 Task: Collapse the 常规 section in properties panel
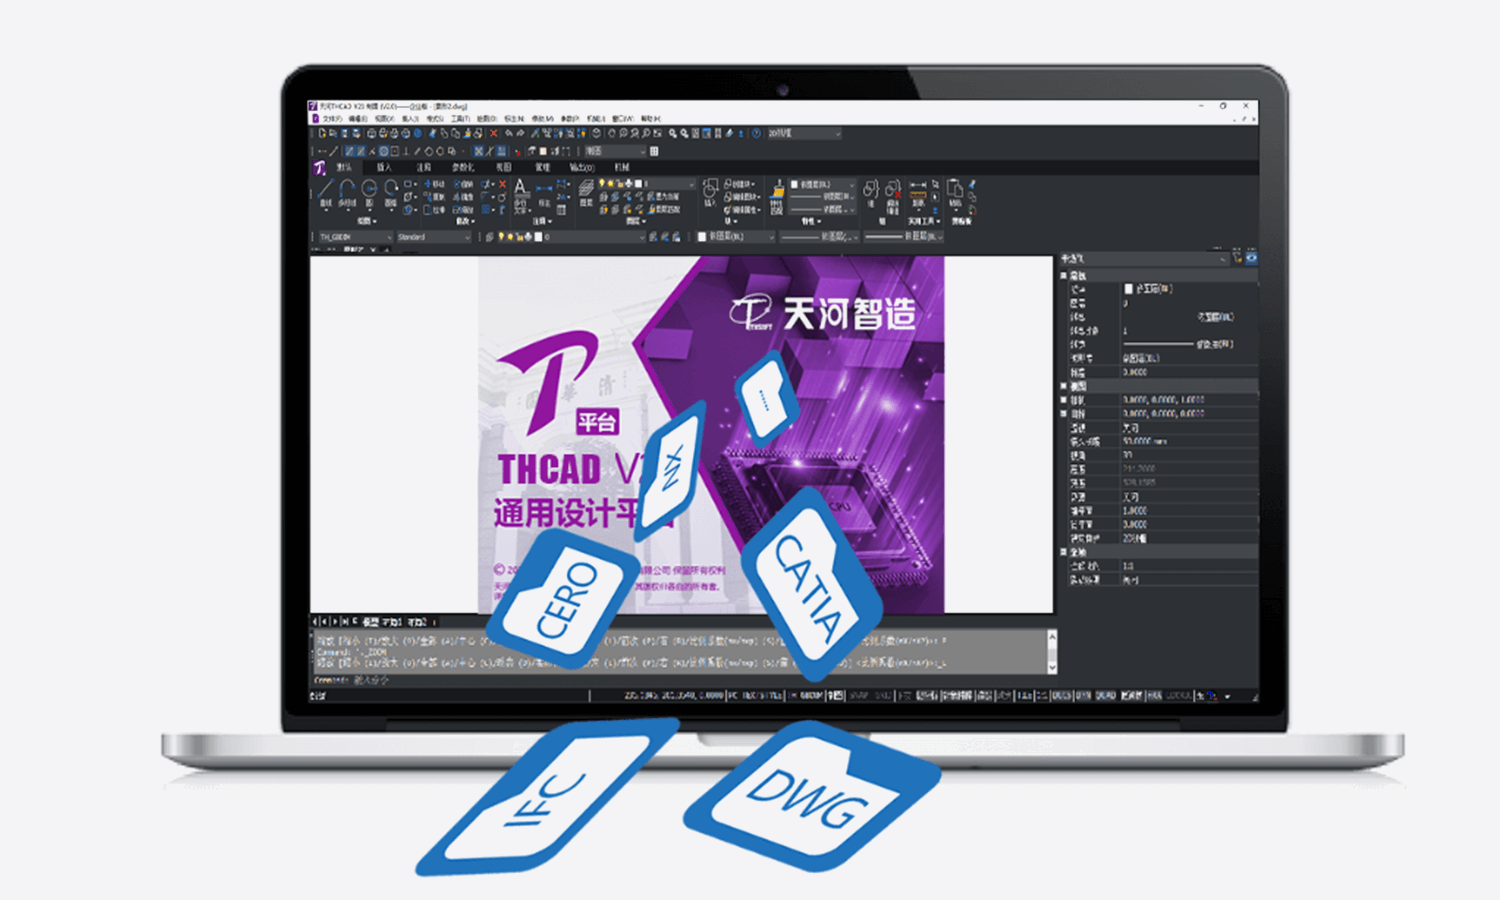click(x=1063, y=275)
